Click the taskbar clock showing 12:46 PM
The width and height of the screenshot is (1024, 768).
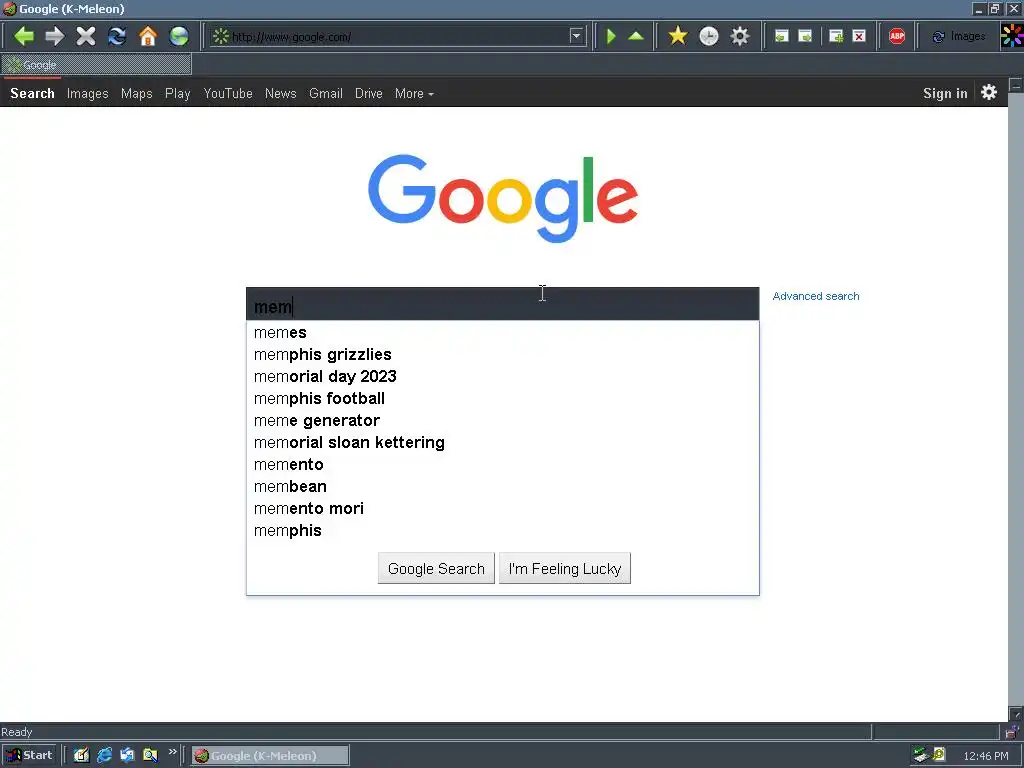click(985, 756)
